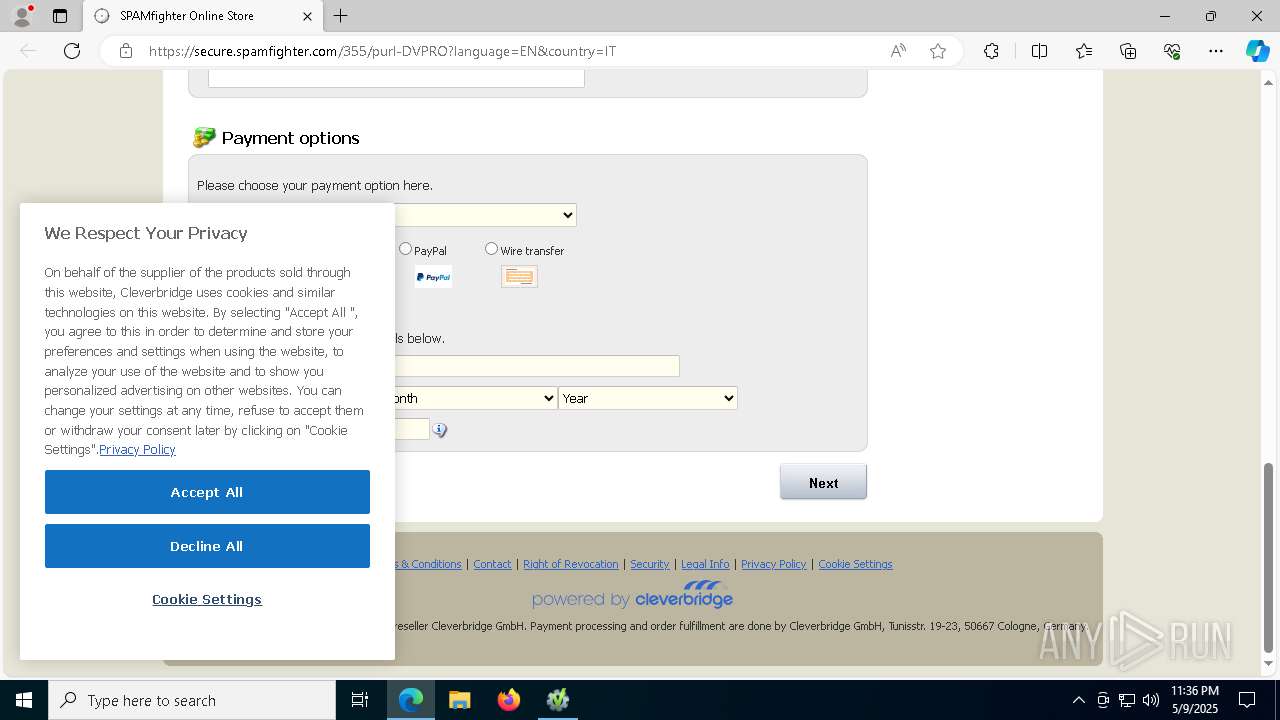Click the security code info icon
Viewport: 1280px width, 720px height.
click(x=440, y=430)
